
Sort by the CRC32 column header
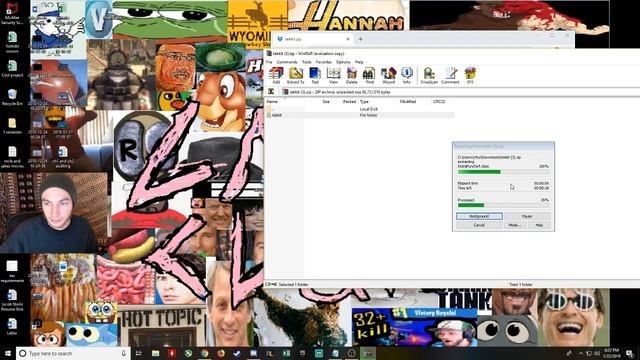coord(439,102)
